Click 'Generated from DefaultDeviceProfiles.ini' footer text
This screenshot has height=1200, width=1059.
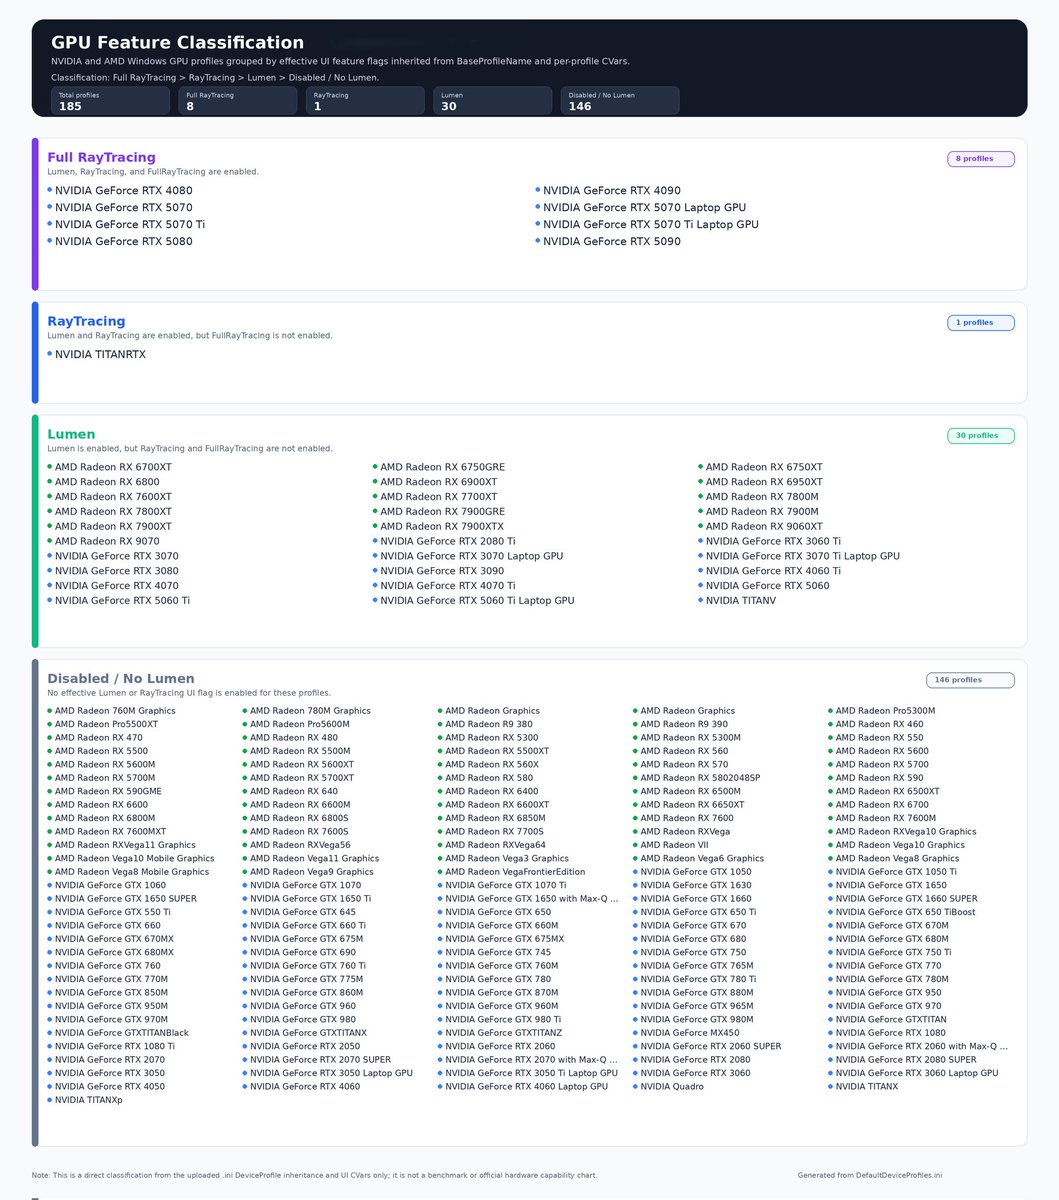870,1175
